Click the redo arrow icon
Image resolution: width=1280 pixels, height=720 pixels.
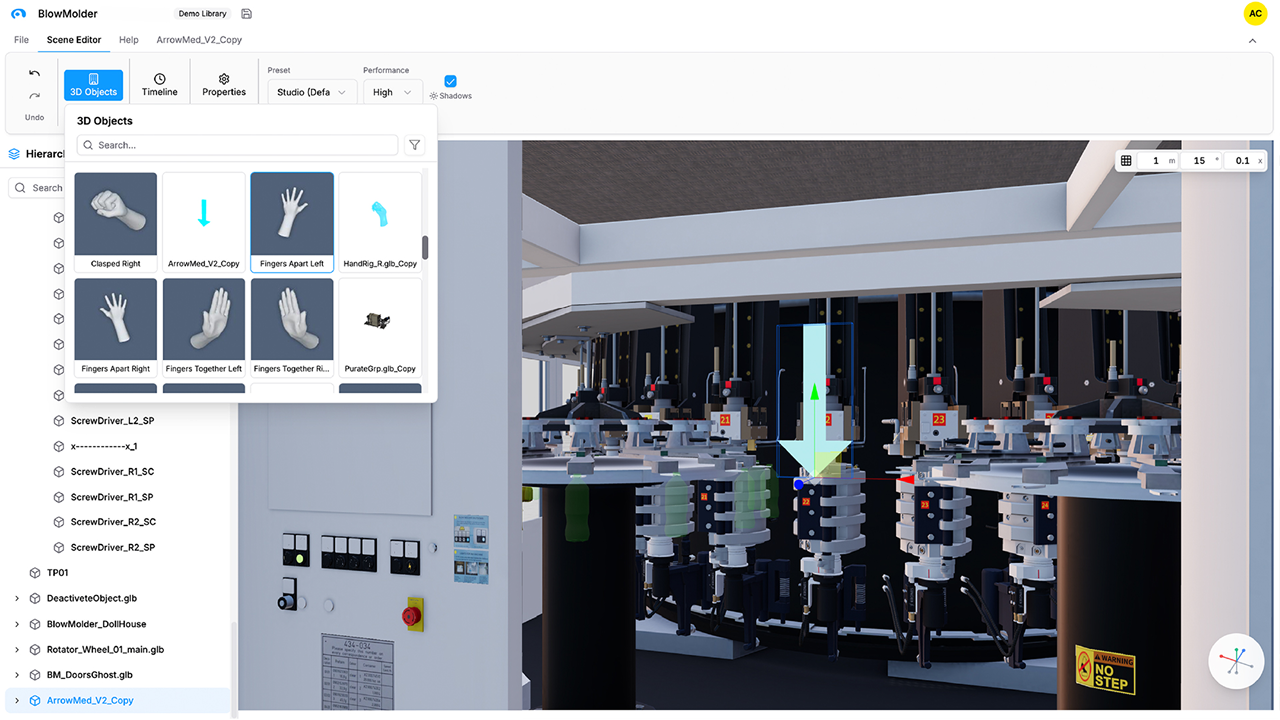point(34,96)
